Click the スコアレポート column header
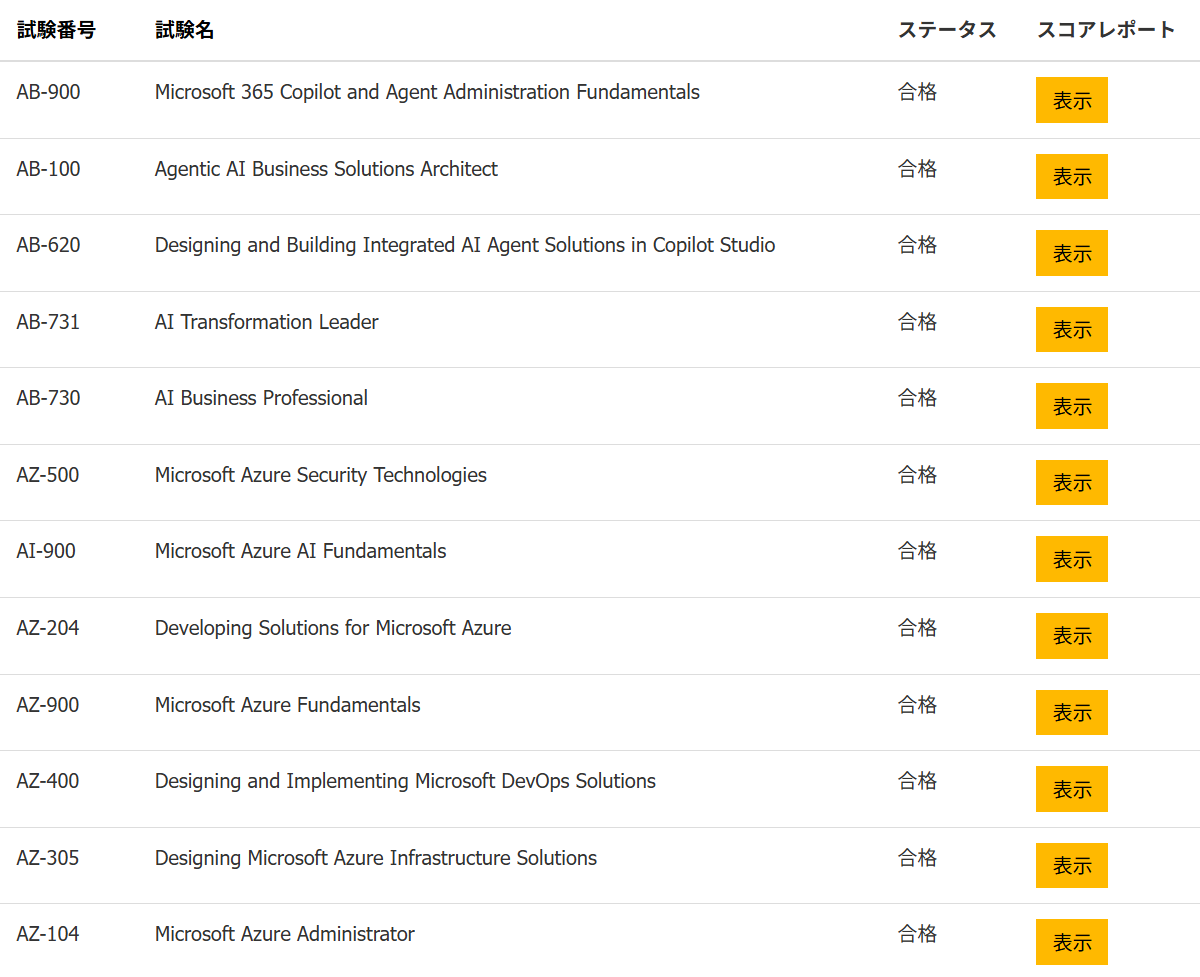The height and width of the screenshot is (977, 1200). pyautogui.click(x=1106, y=30)
